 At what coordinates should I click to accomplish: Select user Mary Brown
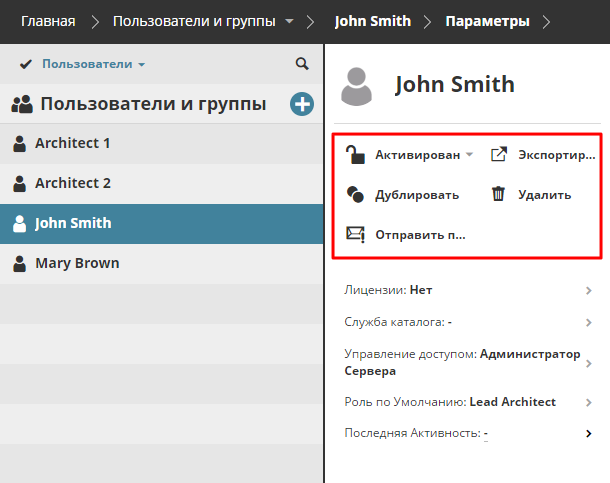pos(77,263)
